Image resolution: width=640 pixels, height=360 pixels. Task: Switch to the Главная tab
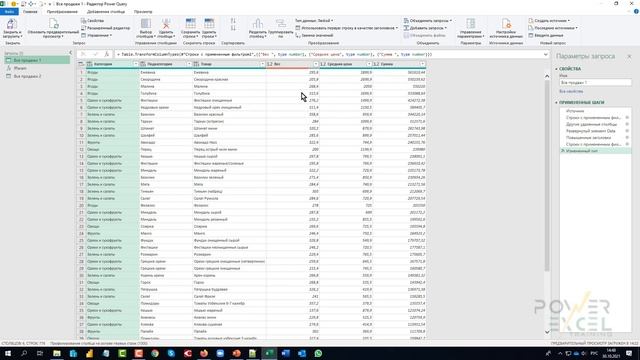tap(30, 11)
